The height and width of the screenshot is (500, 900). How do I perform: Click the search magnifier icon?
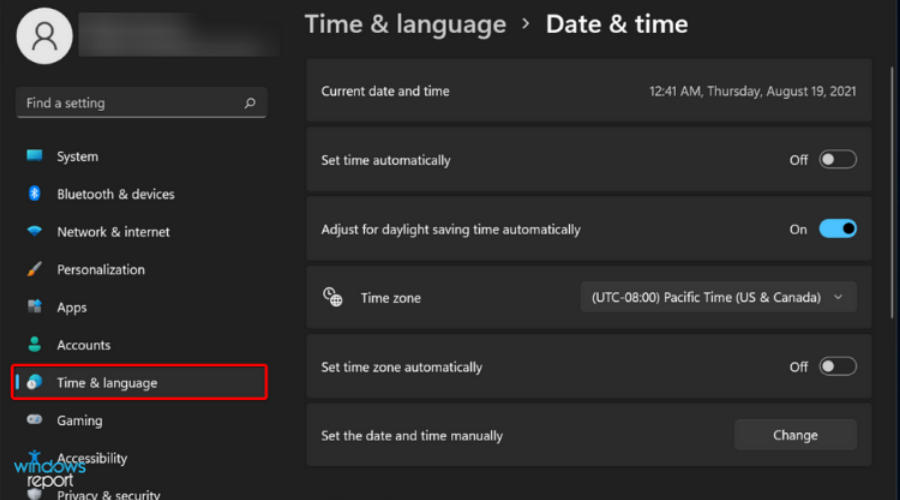tap(250, 103)
